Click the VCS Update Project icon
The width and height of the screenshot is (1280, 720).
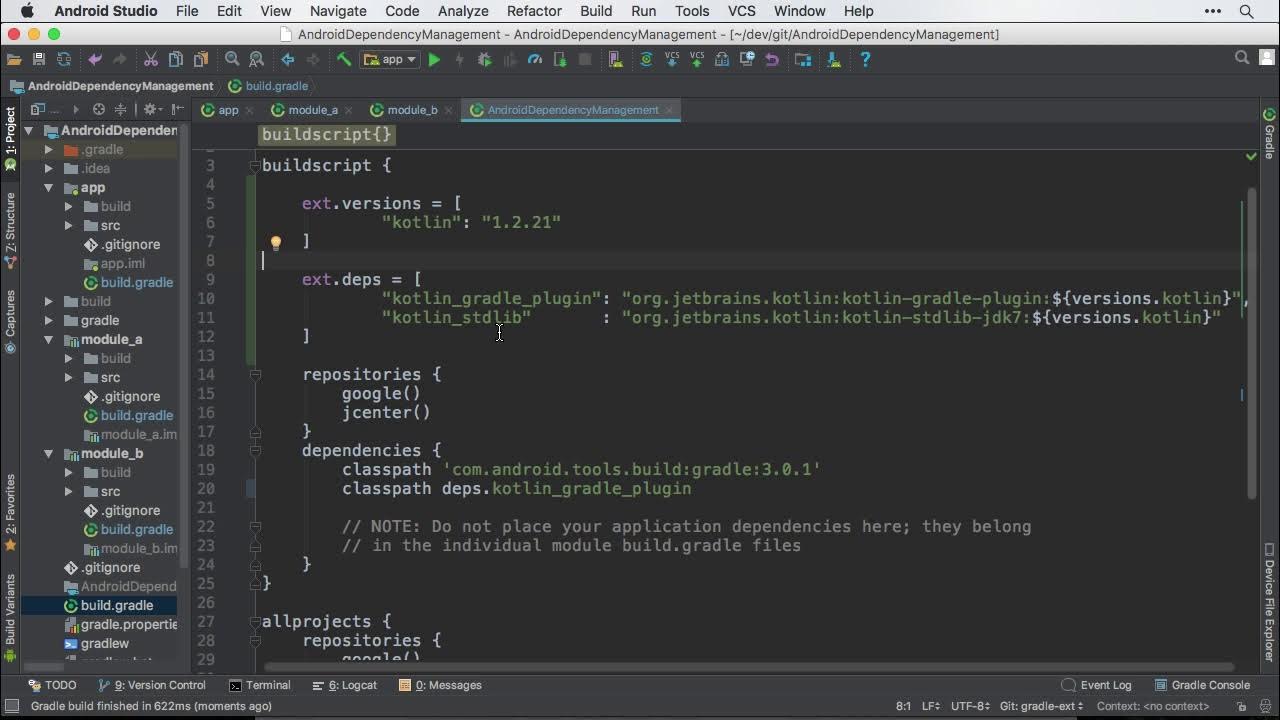[672, 60]
